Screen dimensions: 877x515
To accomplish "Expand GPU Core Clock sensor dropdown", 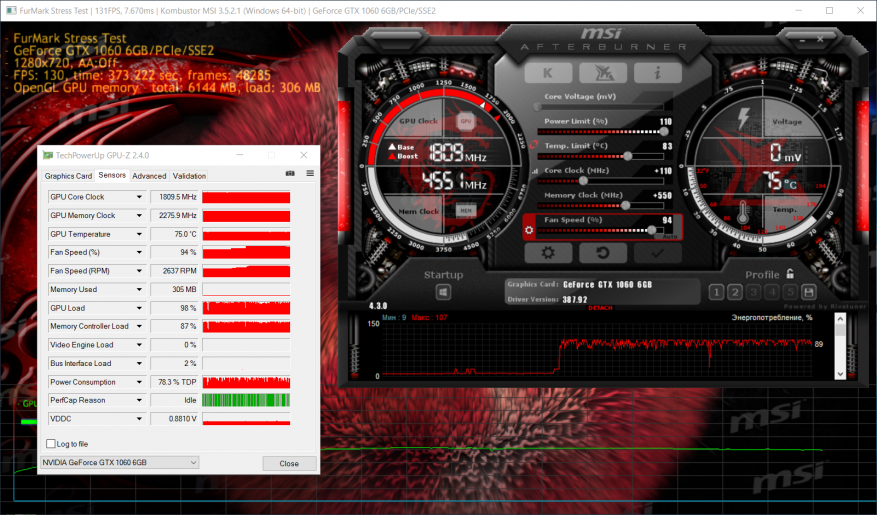I will [x=139, y=197].
